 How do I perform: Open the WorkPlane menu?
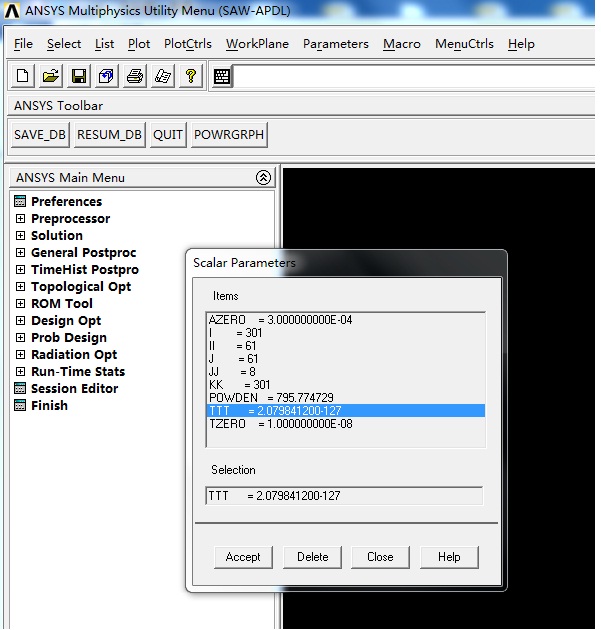257,43
